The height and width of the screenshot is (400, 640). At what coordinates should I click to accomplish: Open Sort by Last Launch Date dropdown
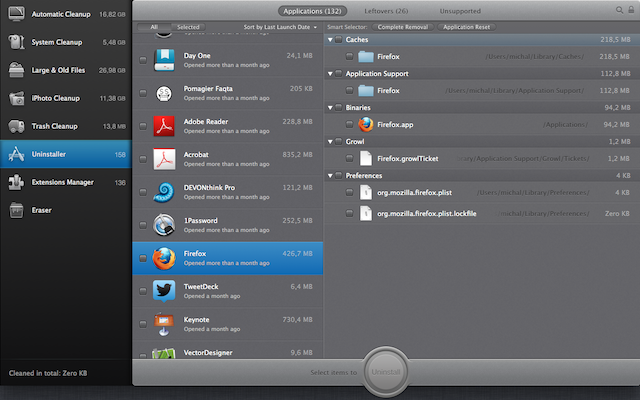(x=280, y=27)
